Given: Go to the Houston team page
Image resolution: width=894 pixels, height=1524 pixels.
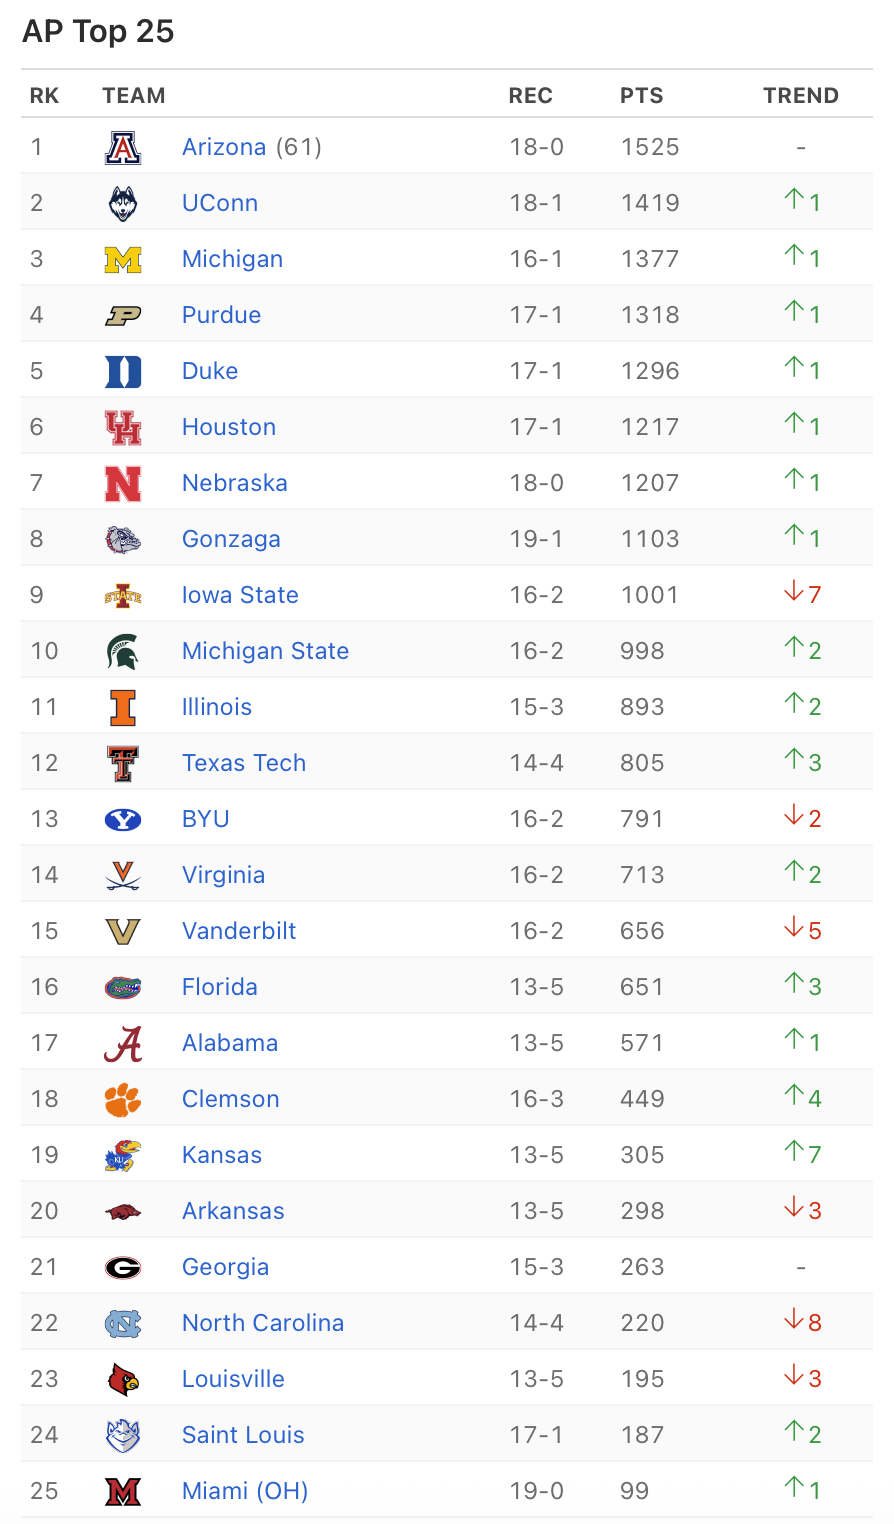Looking at the screenshot, I should click(229, 427).
